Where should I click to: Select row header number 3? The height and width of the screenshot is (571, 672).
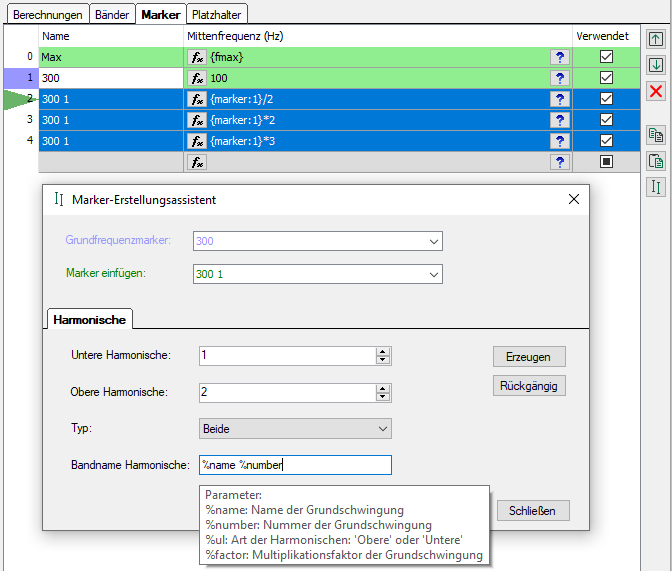(21, 120)
